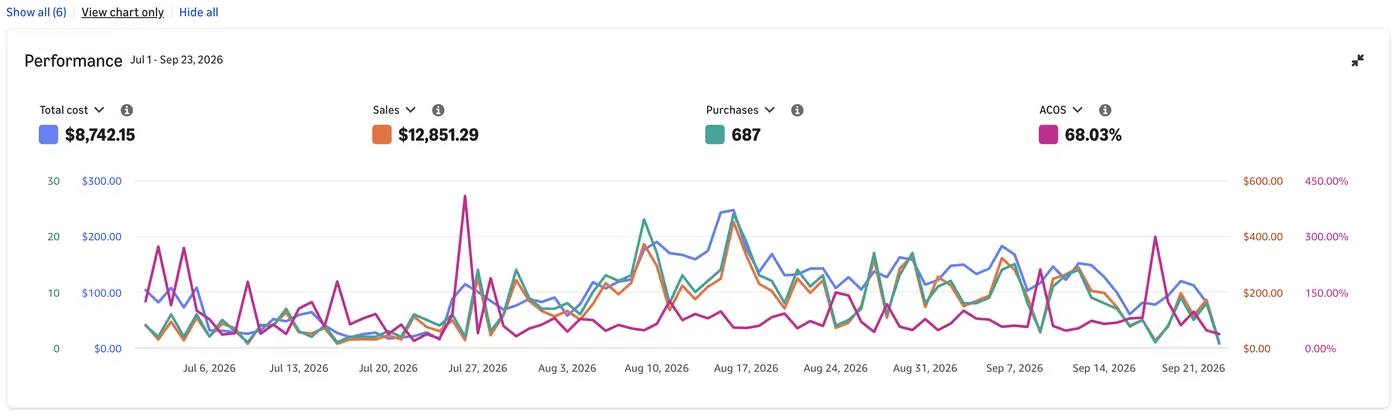Screen dimensions: 1400x418
Task: Select the View chart only link
Action: (122, 12)
